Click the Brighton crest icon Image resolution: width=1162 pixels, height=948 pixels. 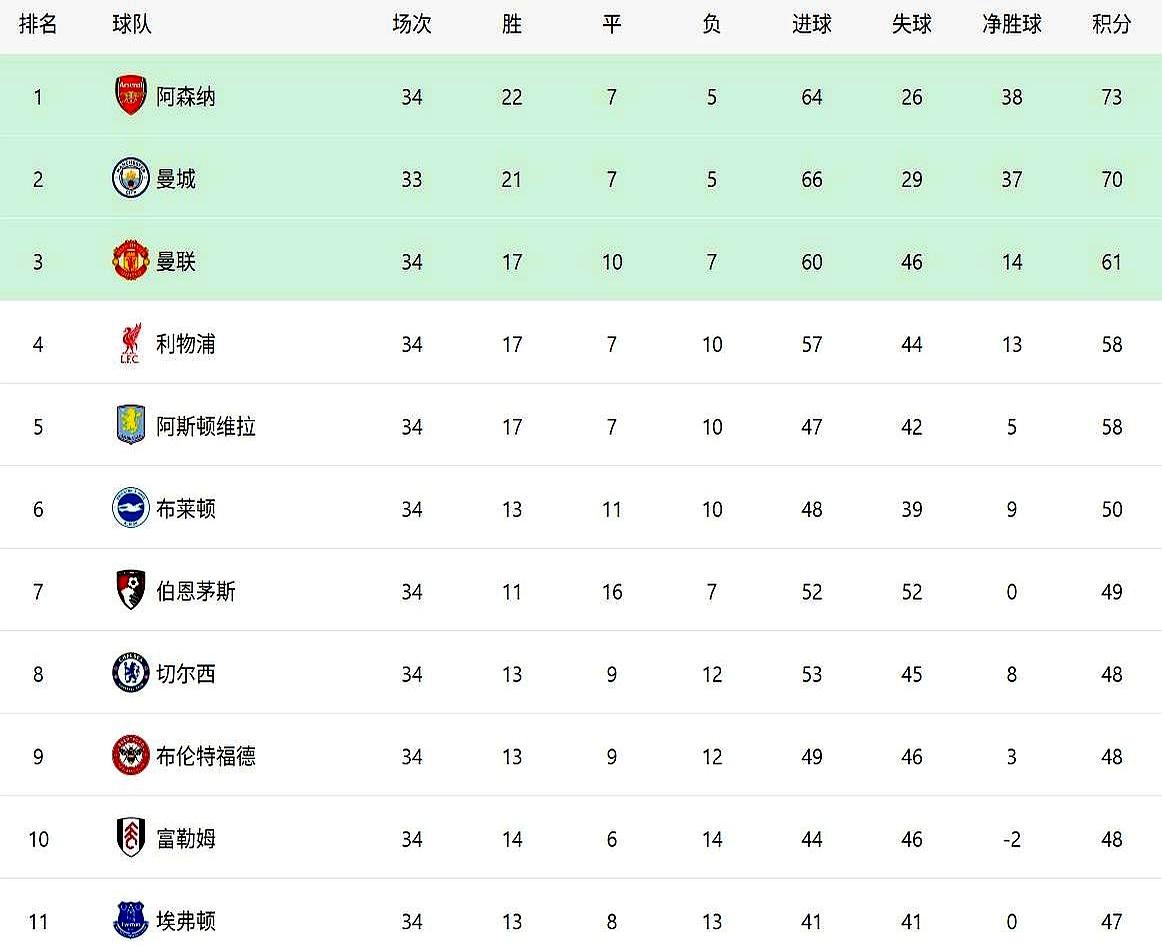tap(131, 508)
